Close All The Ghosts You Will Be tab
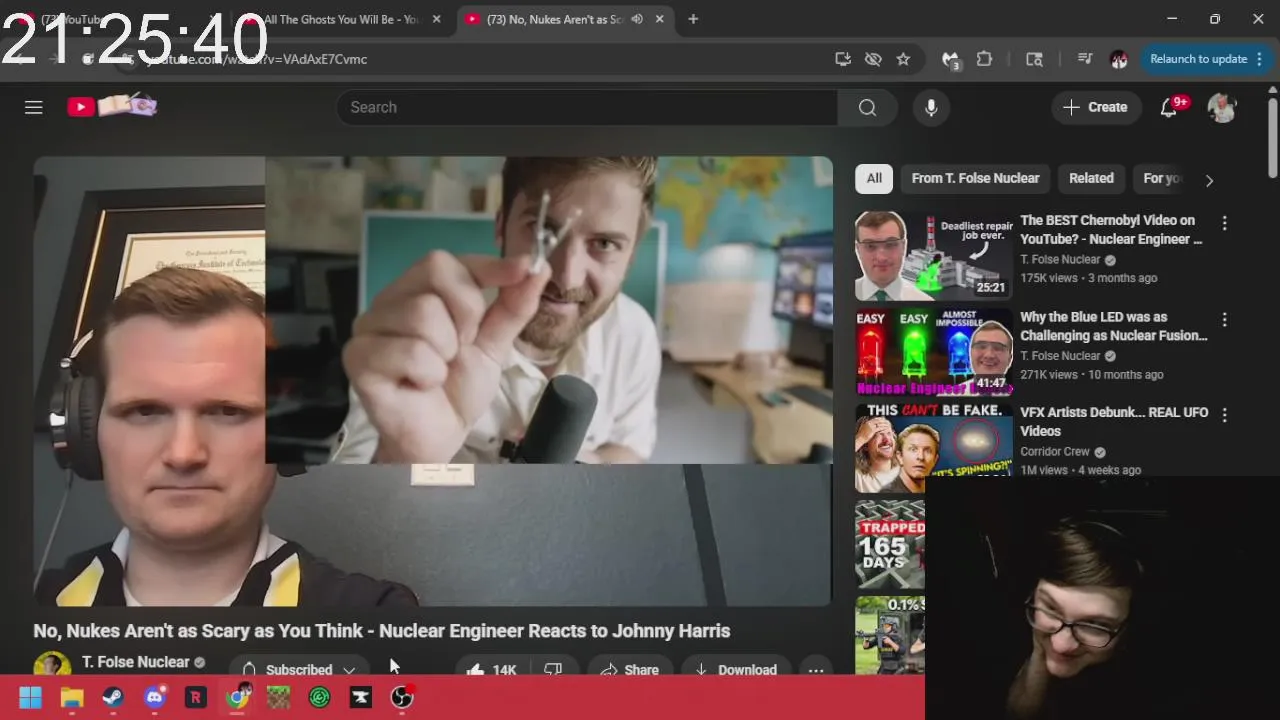Image resolution: width=1280 pixels, height=720 pixels. tap(436, 19)
